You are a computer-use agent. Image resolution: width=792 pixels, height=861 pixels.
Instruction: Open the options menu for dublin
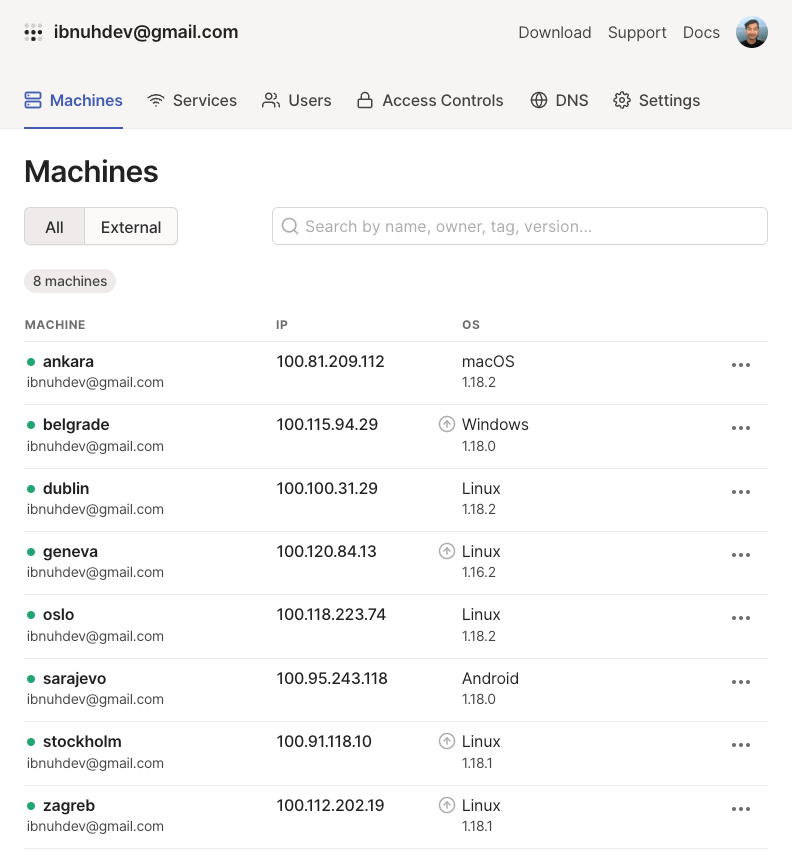point(741,491)
